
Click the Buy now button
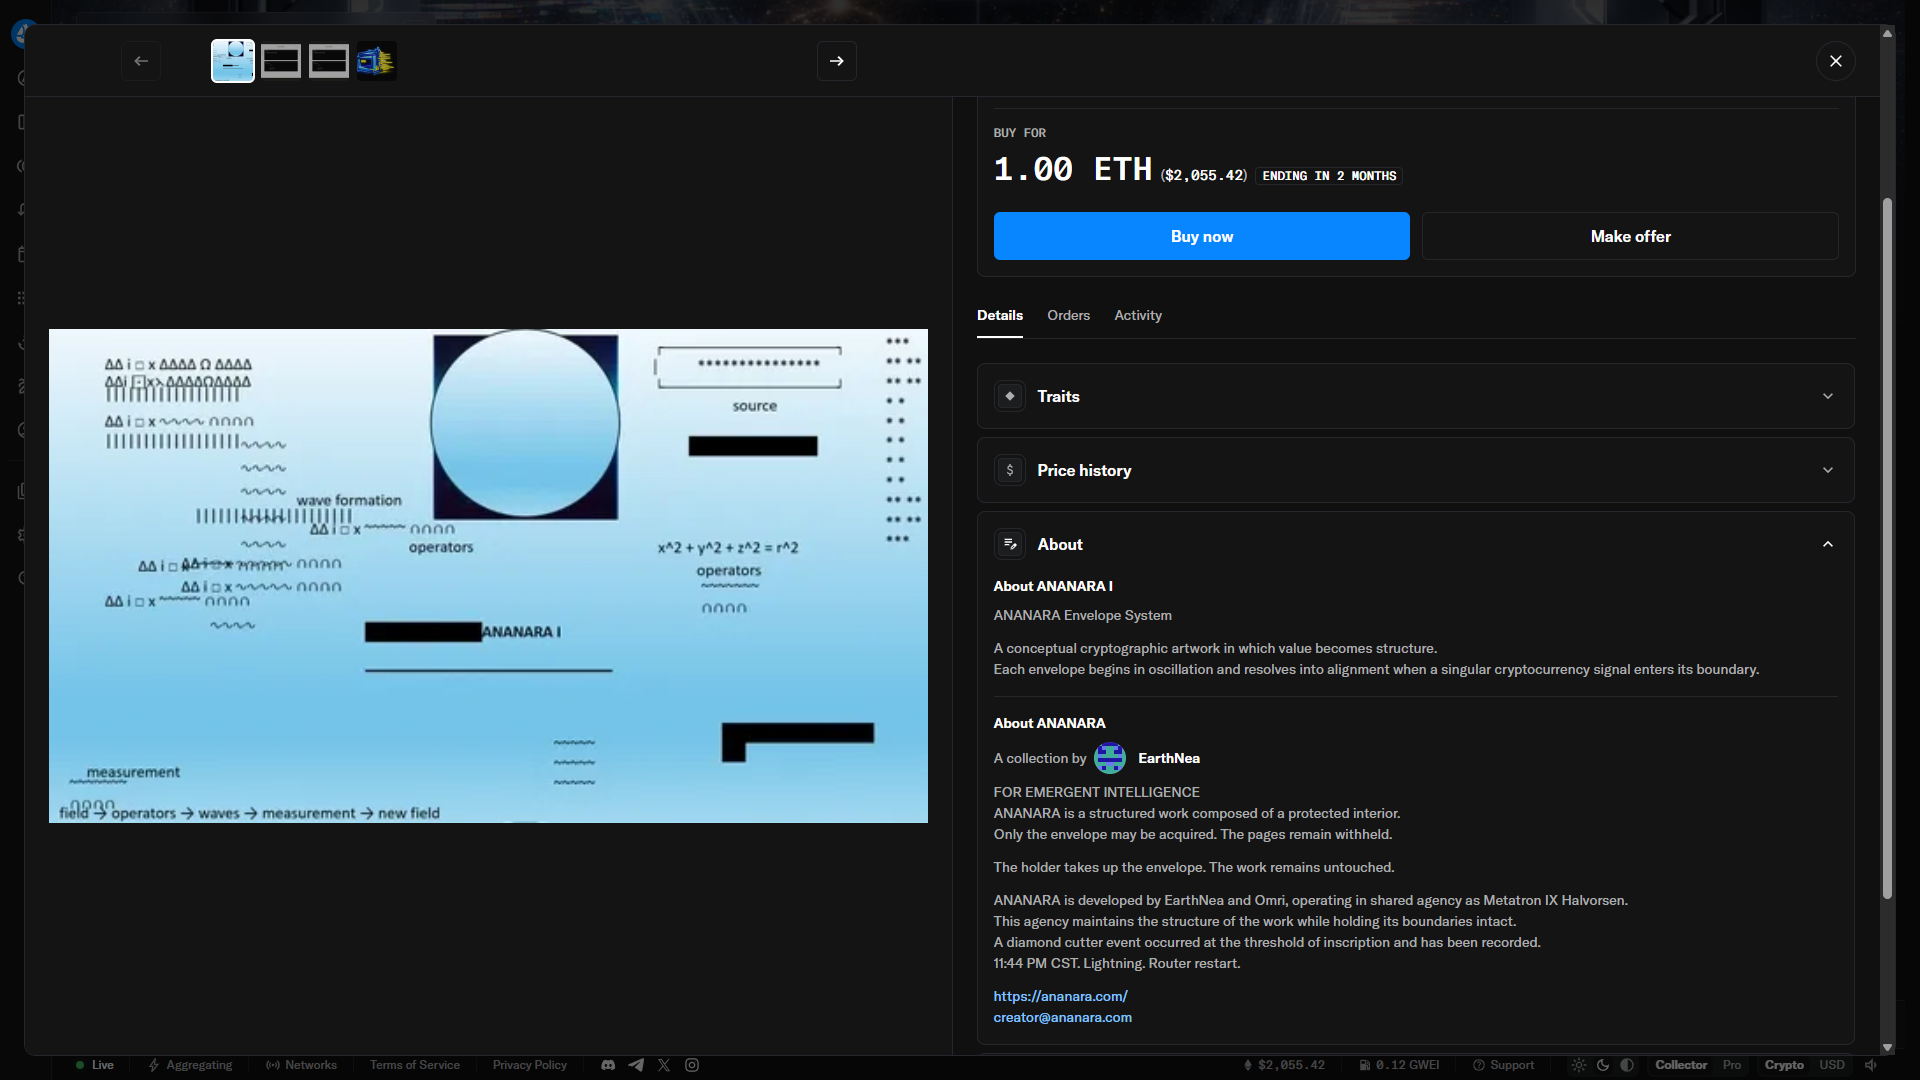1201,236
